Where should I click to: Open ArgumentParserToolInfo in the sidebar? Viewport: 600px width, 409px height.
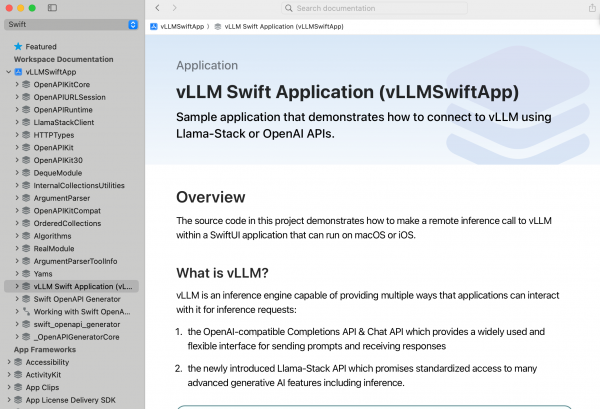75,261
